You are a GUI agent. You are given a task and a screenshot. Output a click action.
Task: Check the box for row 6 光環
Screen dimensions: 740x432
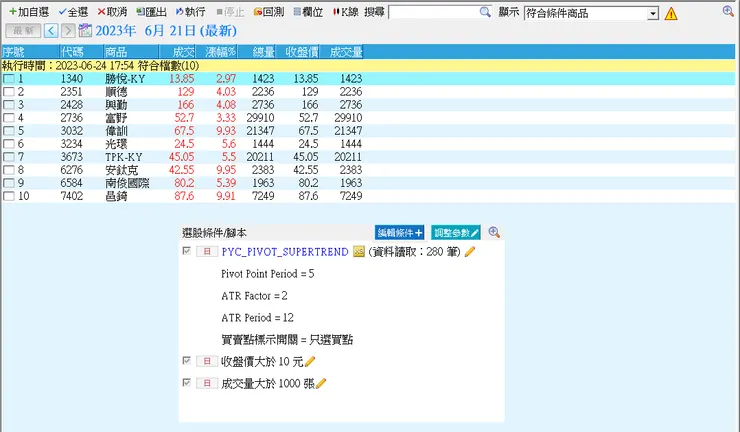pyautogui.click(x=8, y=144)
